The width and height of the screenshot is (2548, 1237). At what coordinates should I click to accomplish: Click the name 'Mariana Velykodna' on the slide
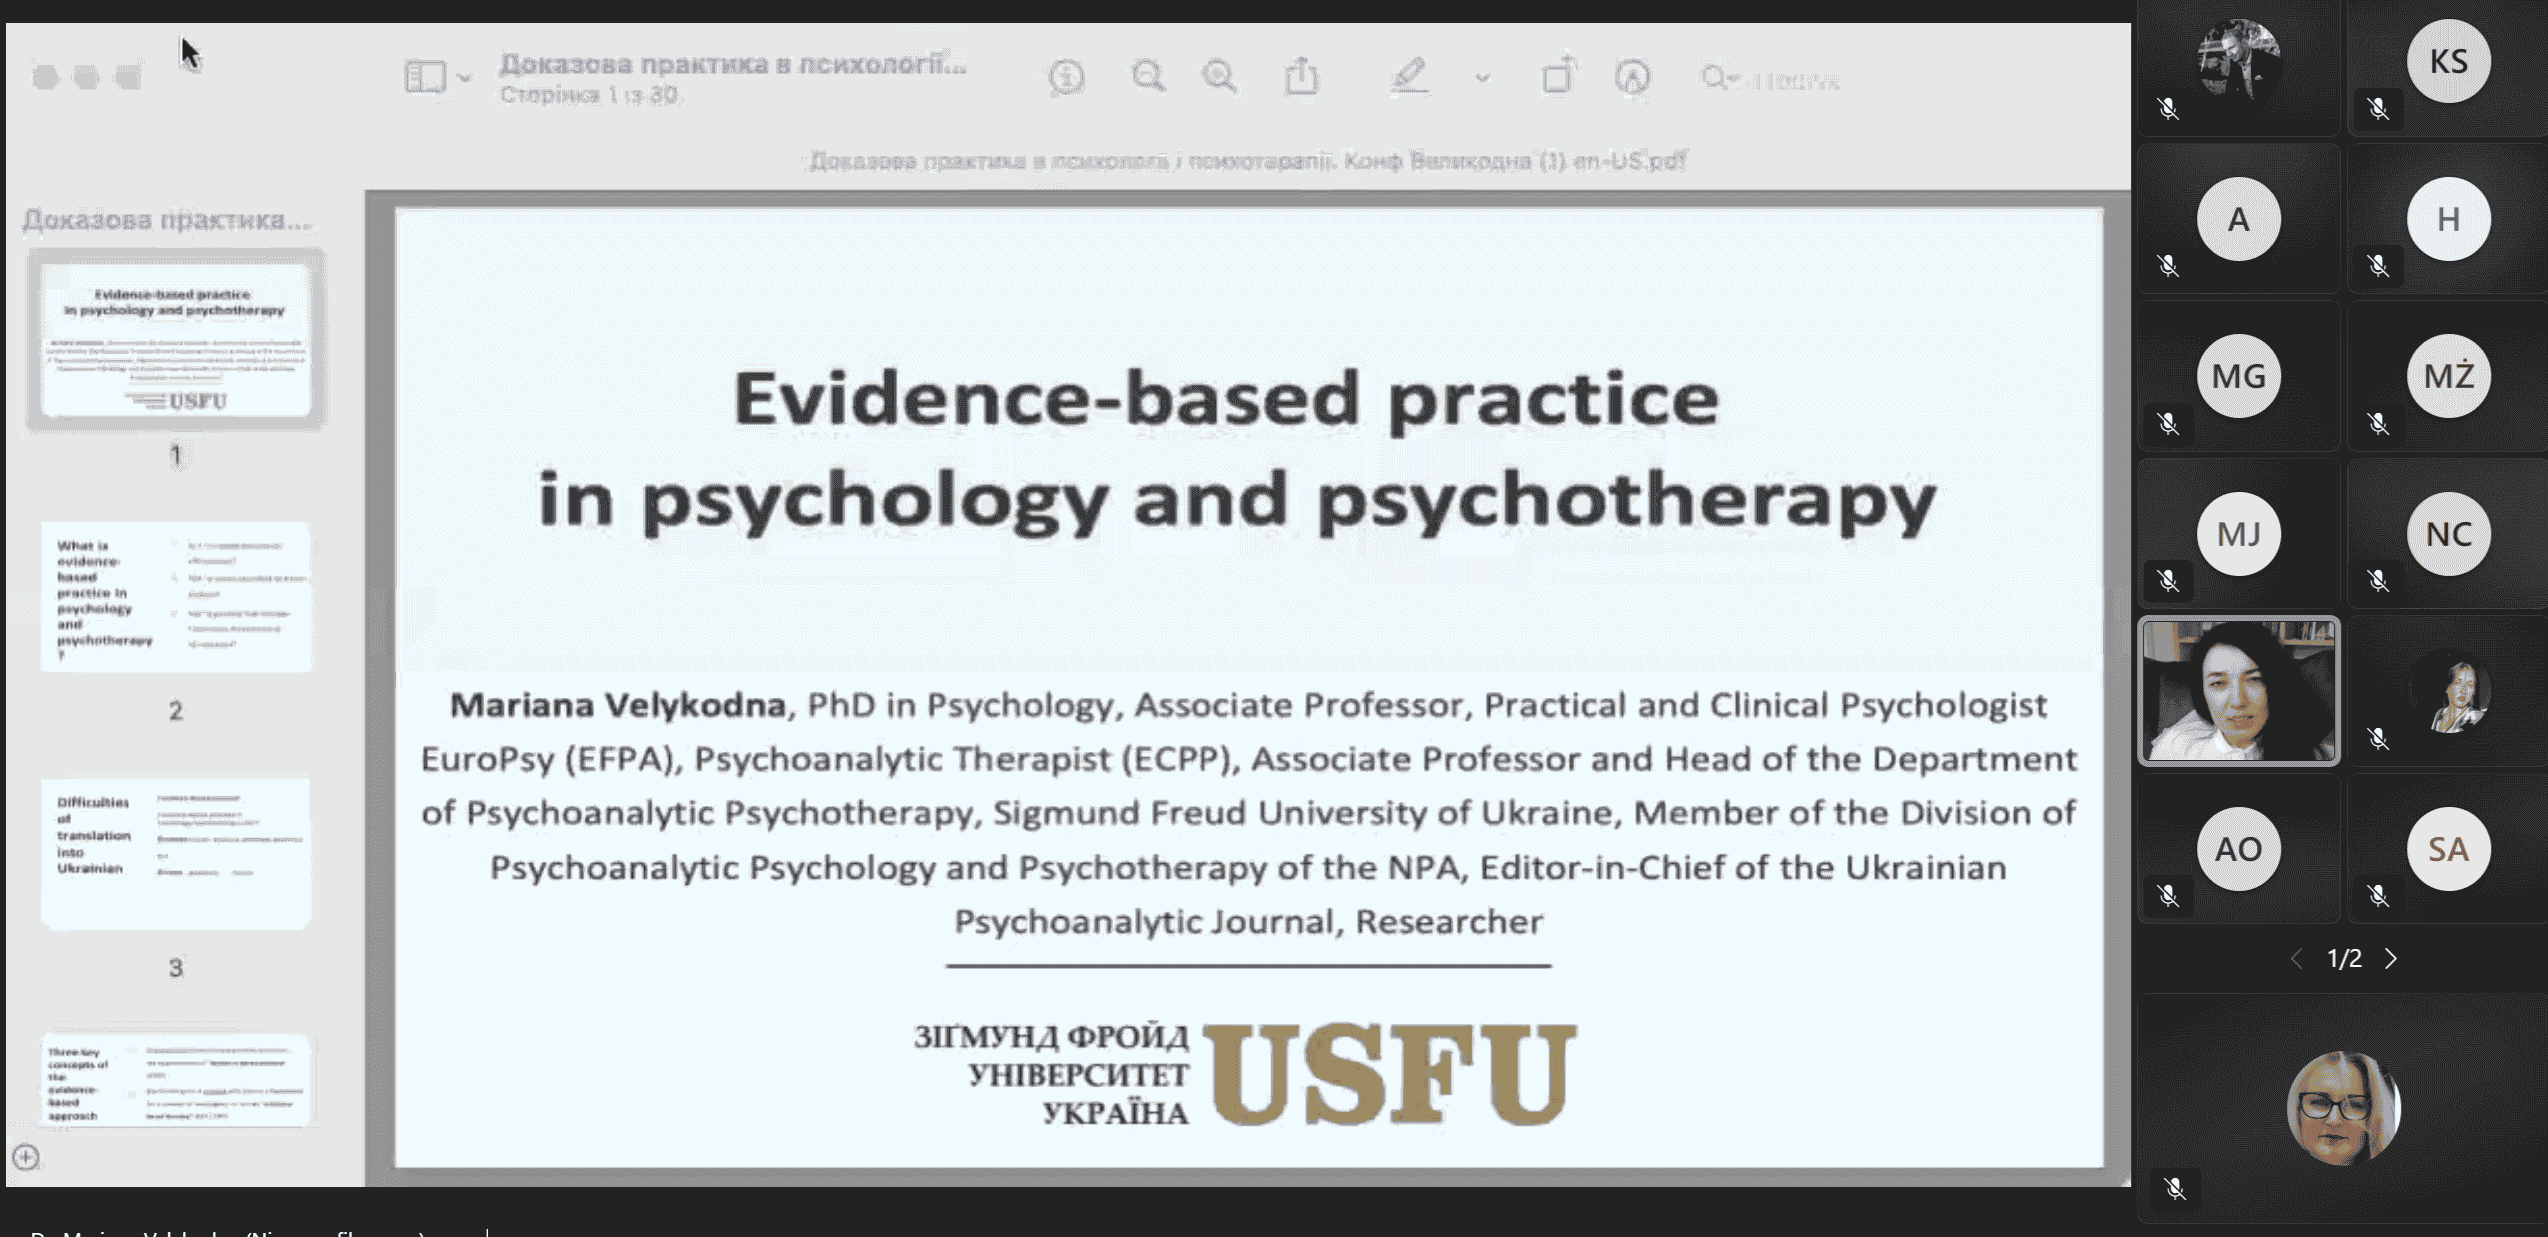tap(618, 705)
